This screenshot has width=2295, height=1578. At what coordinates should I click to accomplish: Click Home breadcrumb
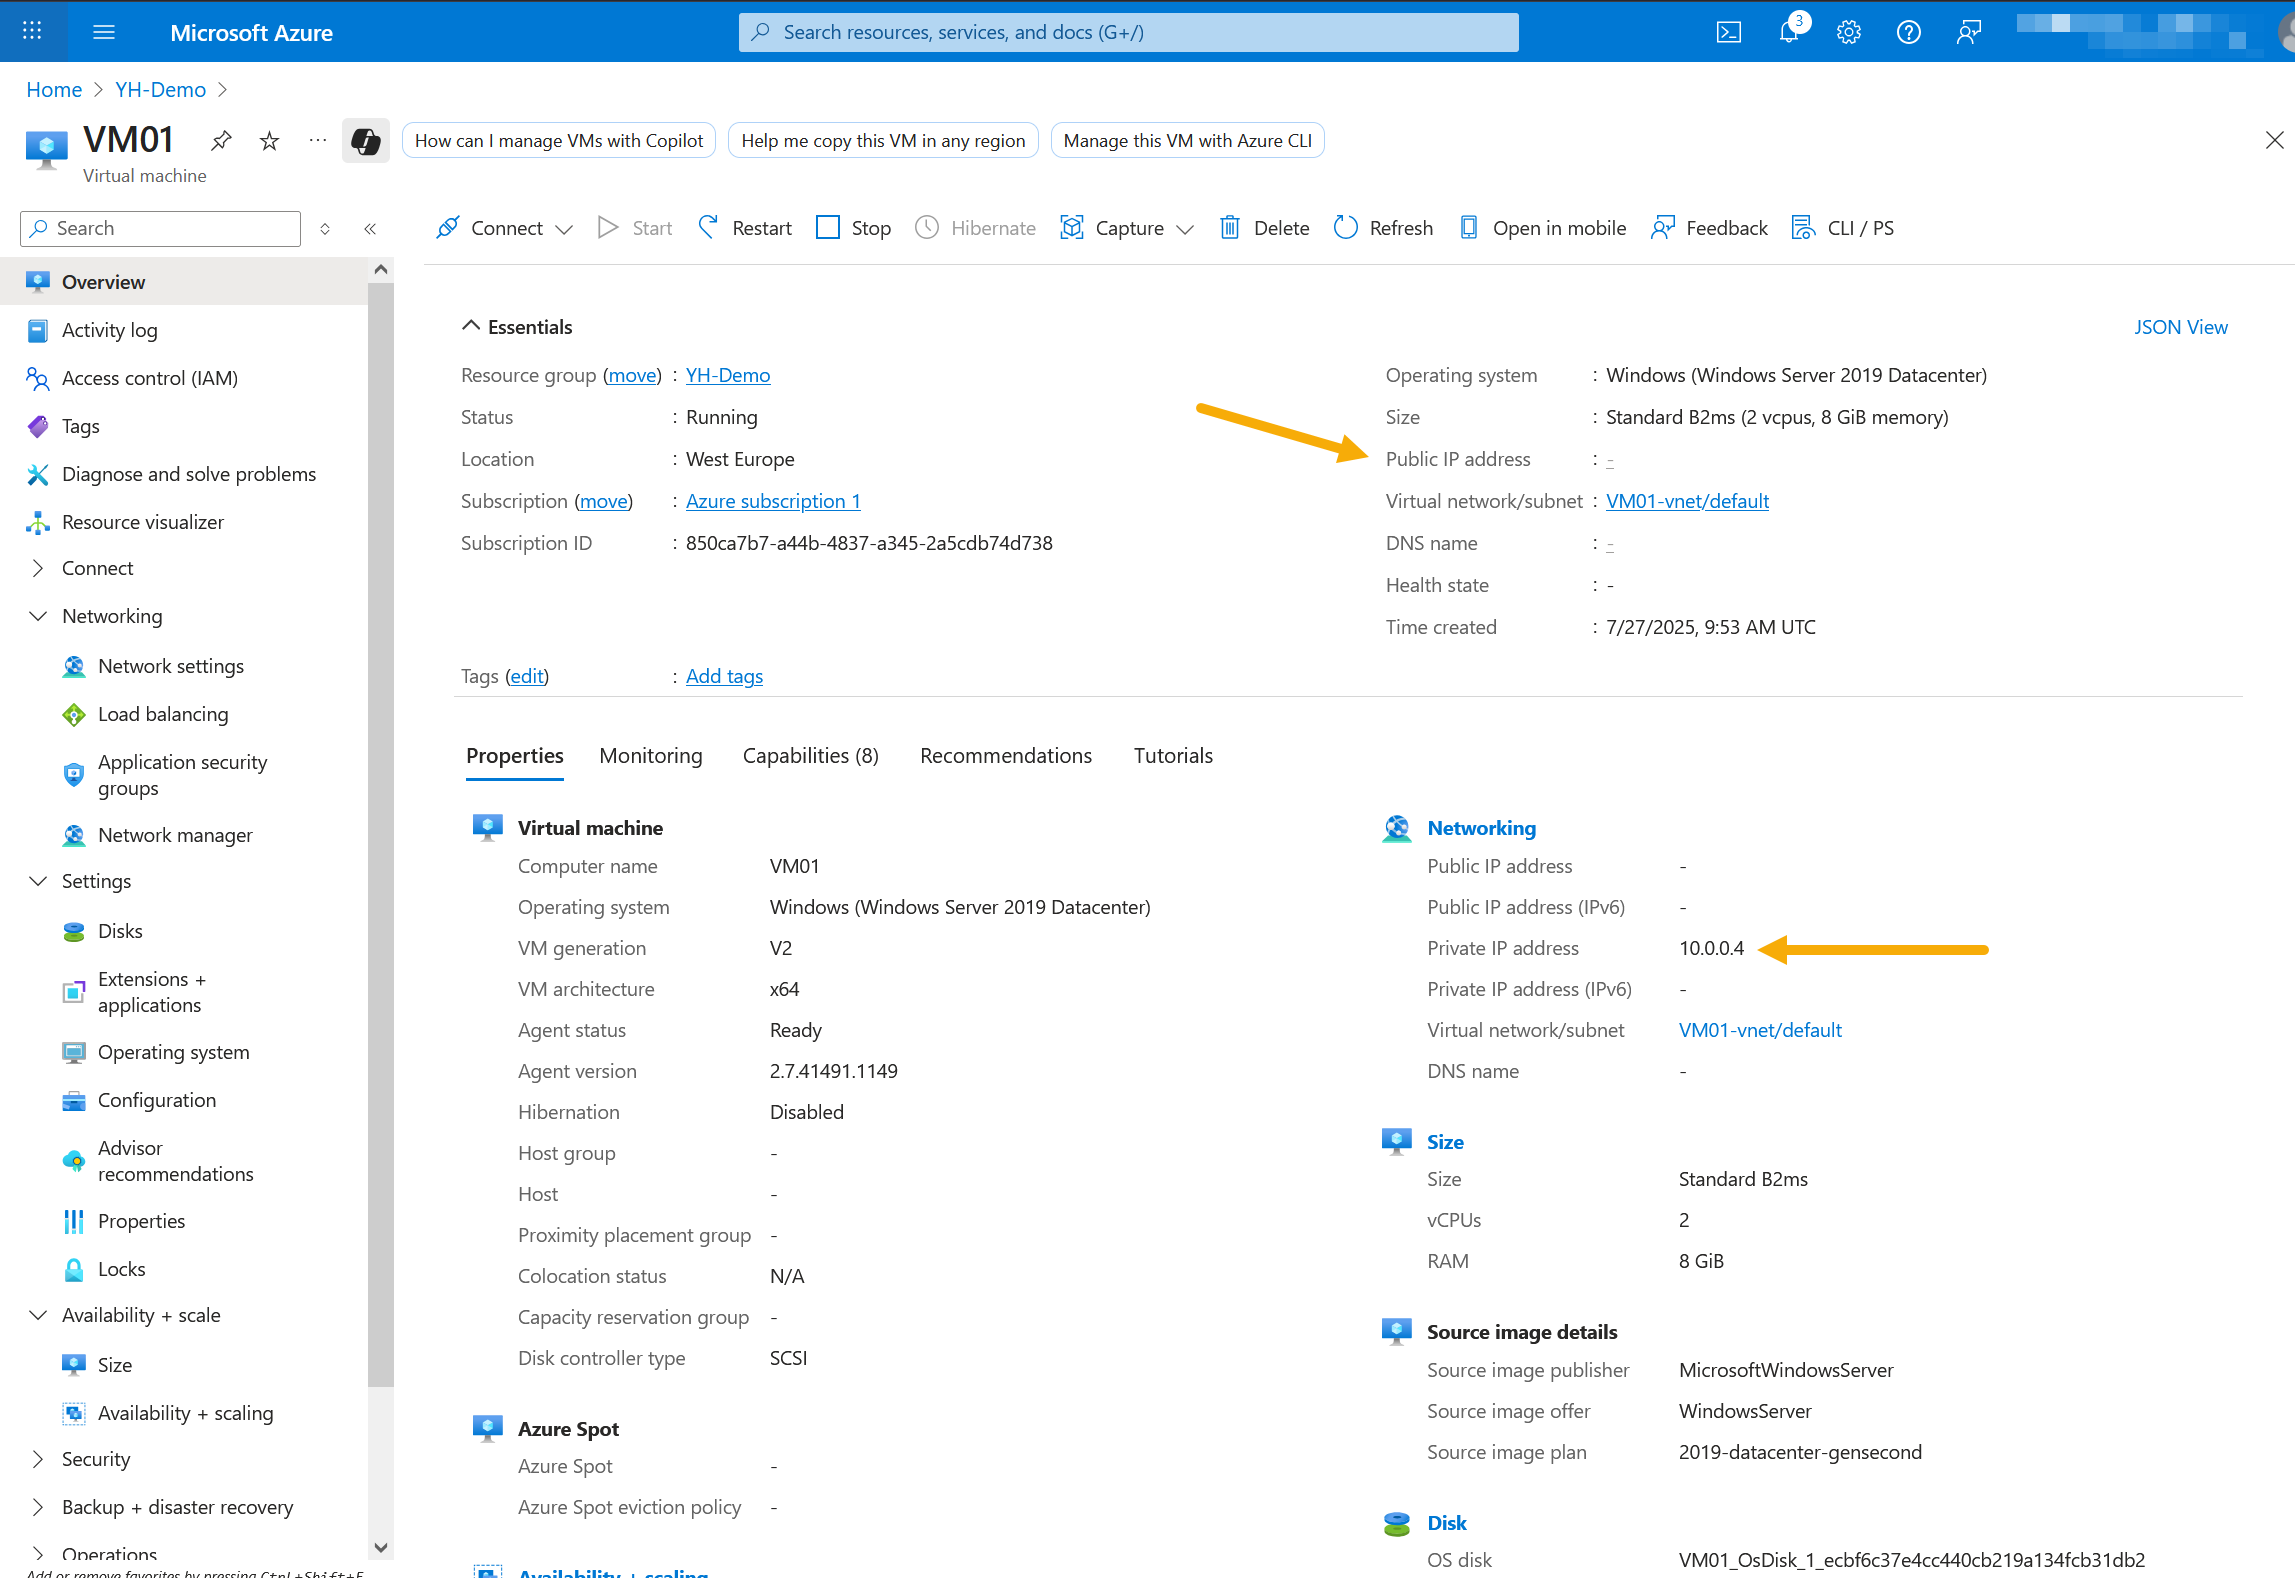pos(54,90)
